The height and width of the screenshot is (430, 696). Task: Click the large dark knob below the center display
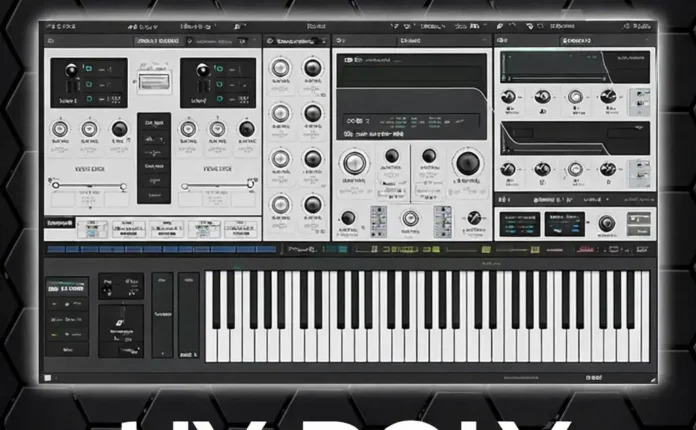468,163
